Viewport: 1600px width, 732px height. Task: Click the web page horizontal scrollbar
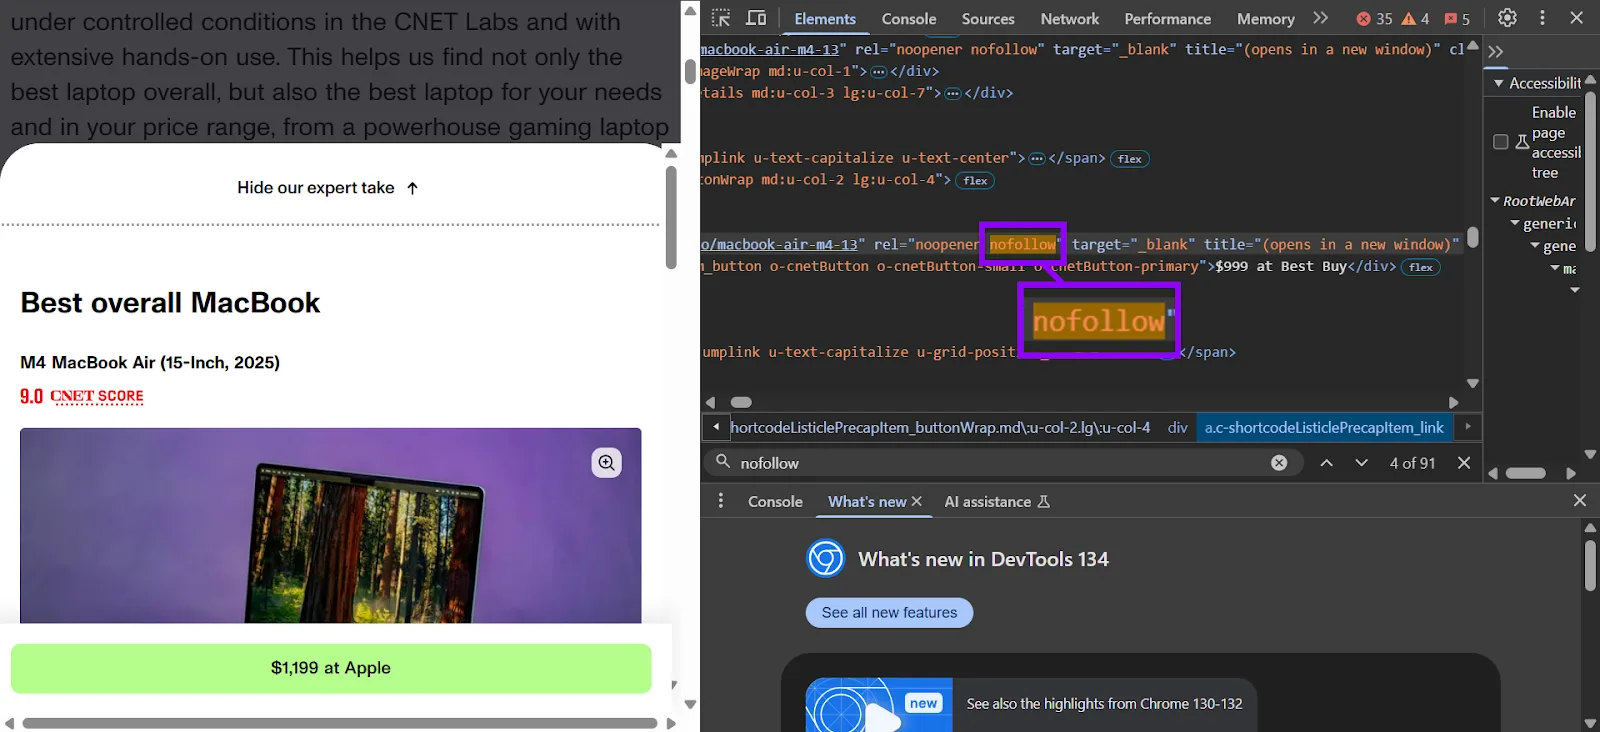click(339, 723)
